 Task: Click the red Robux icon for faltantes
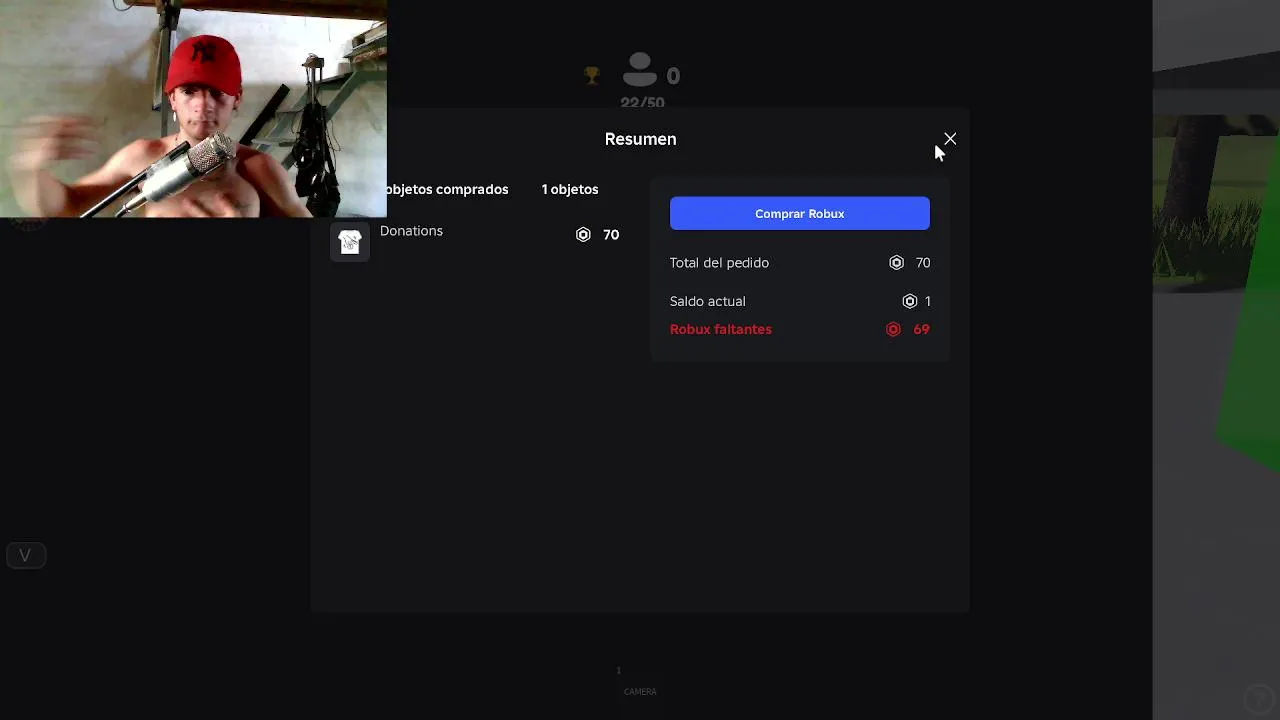coord(893,329)
